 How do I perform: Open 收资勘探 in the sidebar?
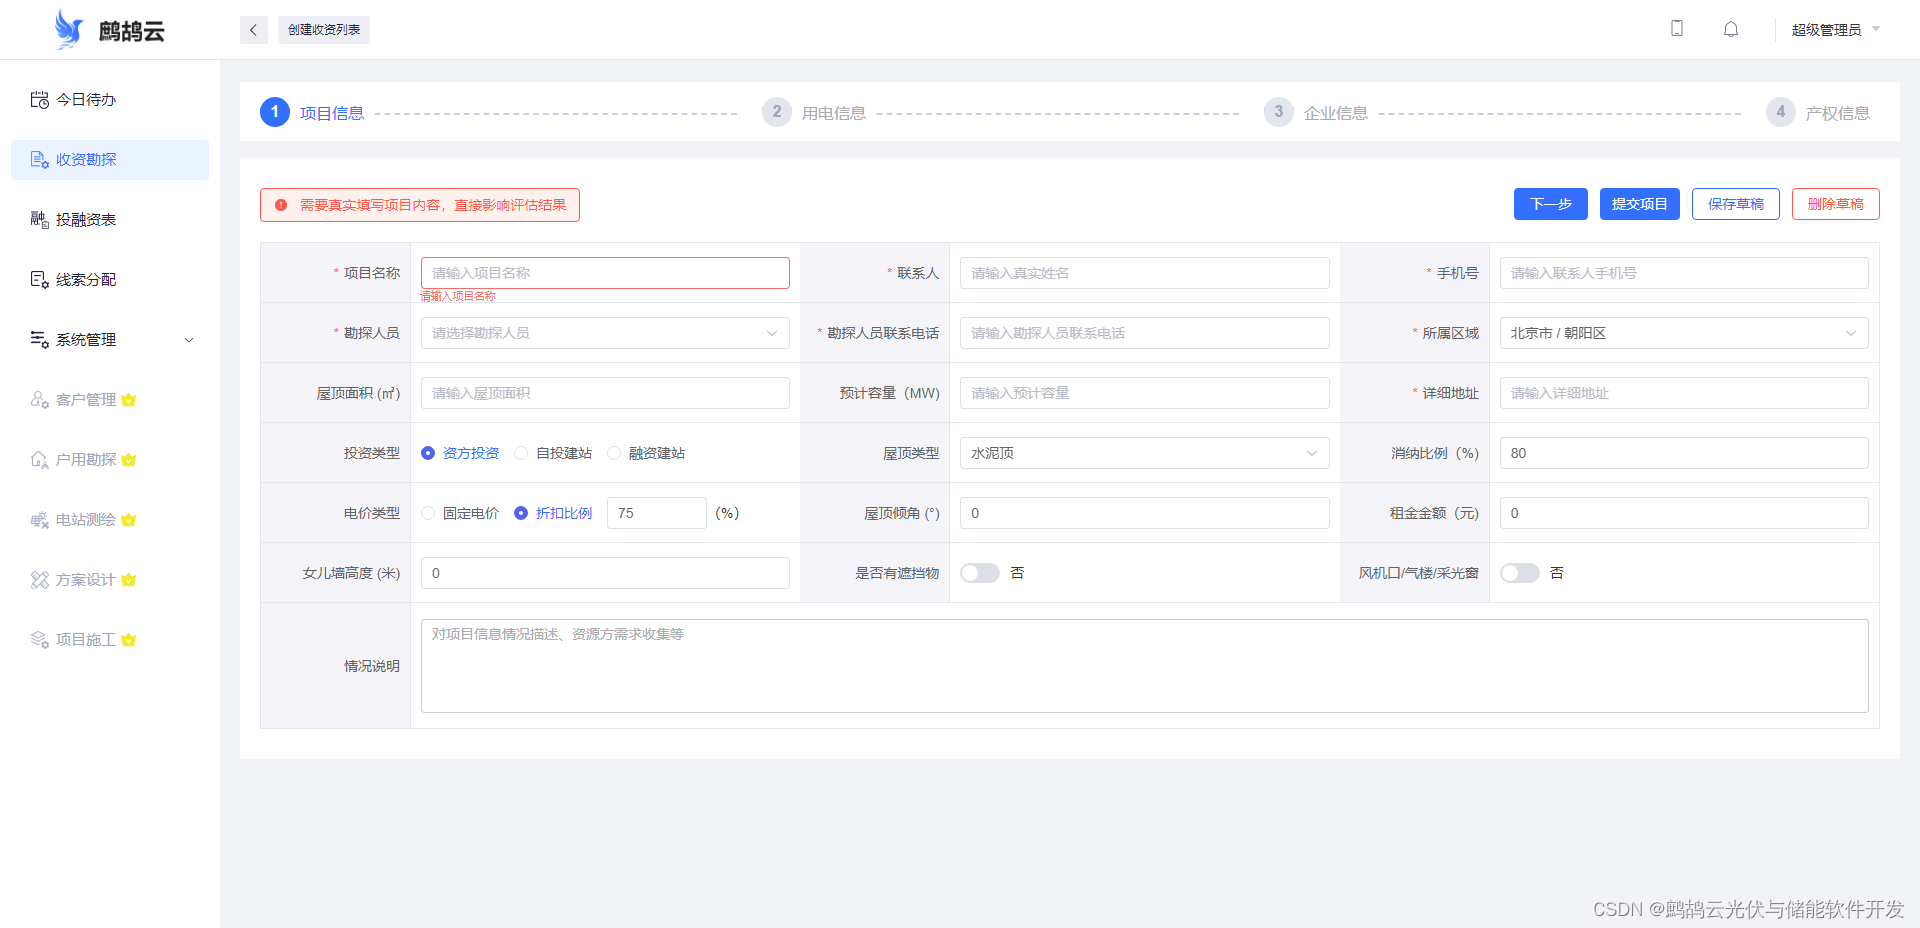(110, 160)
